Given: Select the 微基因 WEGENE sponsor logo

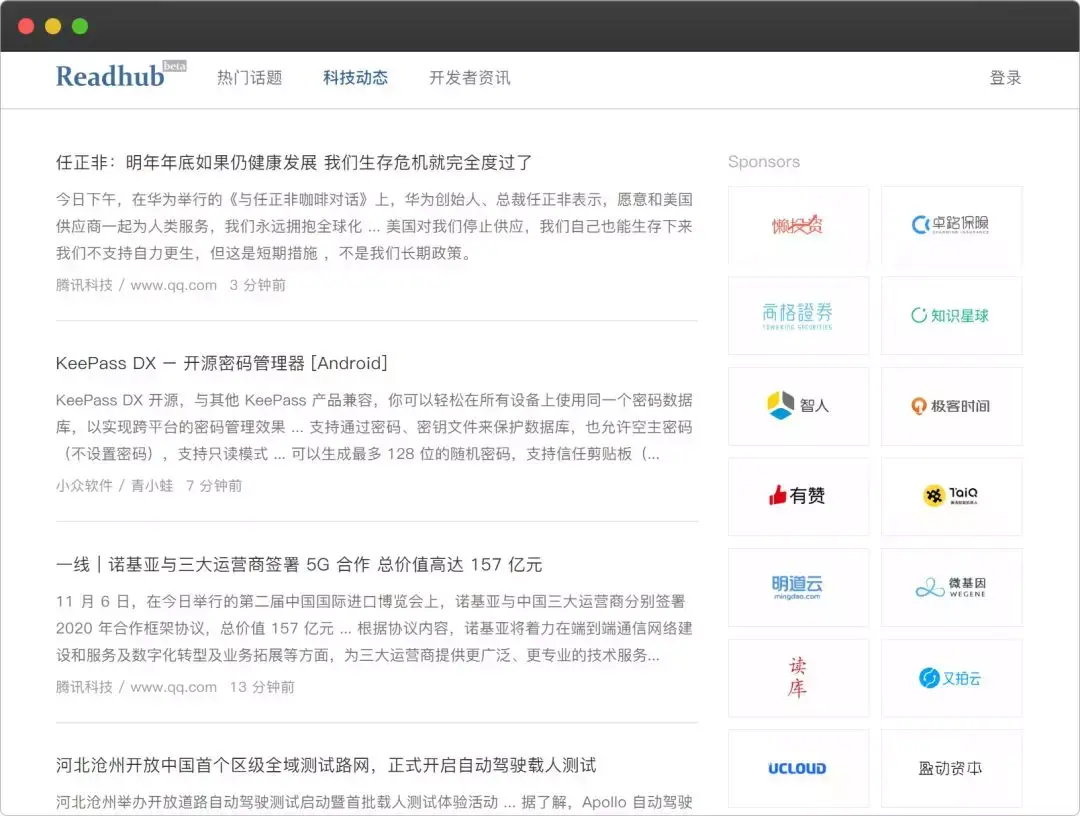Looking at the screenshot, I should (x=951, y=587).
